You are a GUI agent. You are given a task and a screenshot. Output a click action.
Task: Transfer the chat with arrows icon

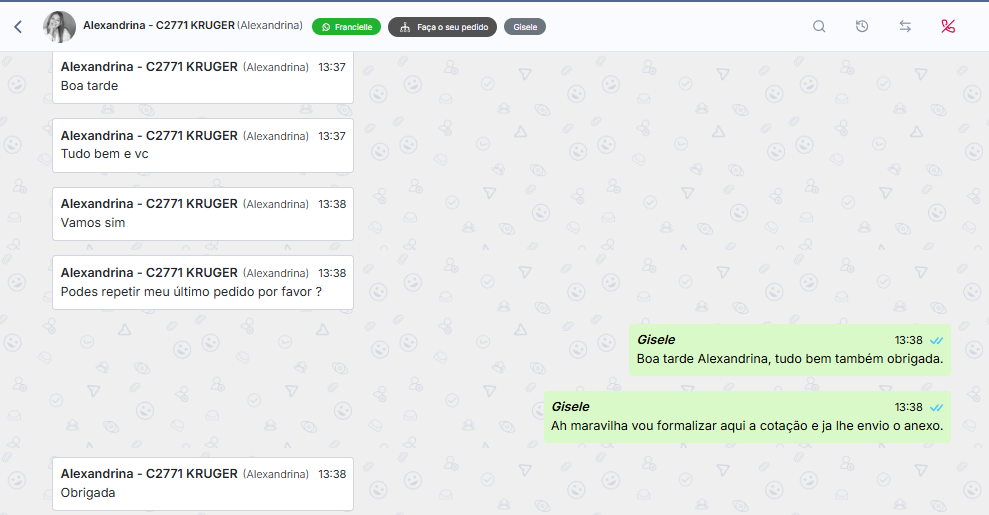[x=905, y=27]
